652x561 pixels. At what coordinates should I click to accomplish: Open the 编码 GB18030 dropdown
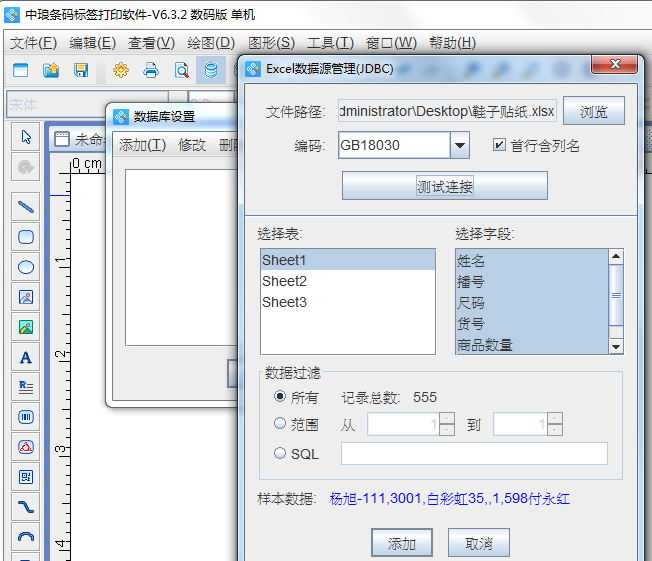[459, 146]
